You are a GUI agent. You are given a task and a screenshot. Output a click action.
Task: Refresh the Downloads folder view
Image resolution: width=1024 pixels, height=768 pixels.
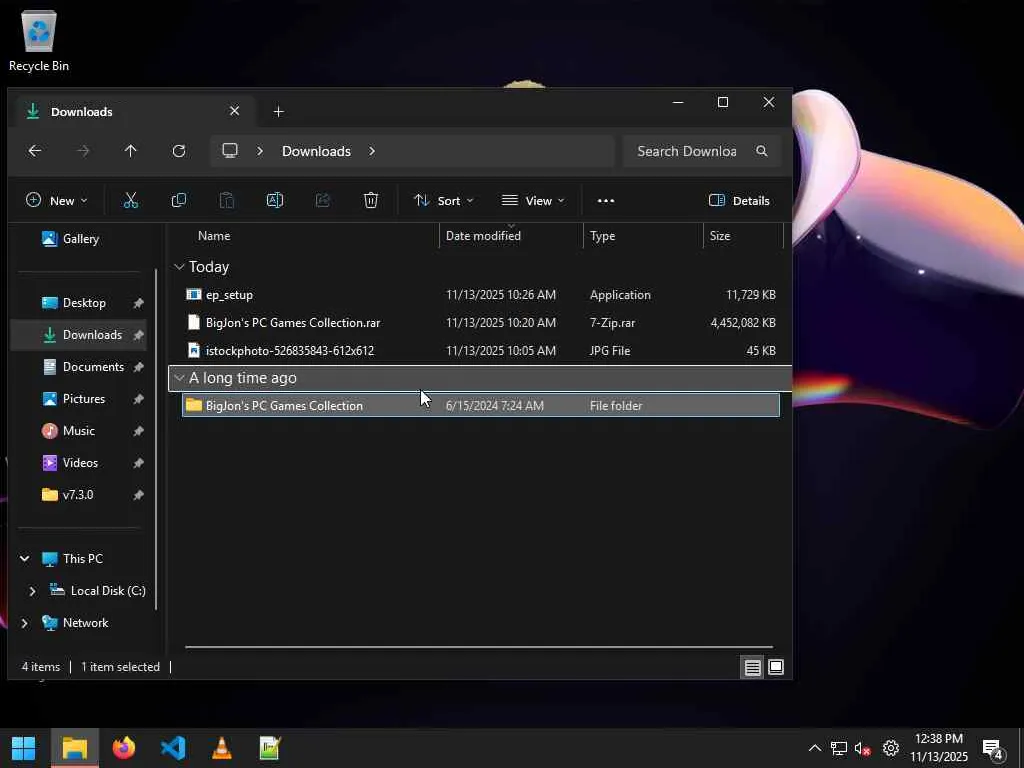coord(179,151)
